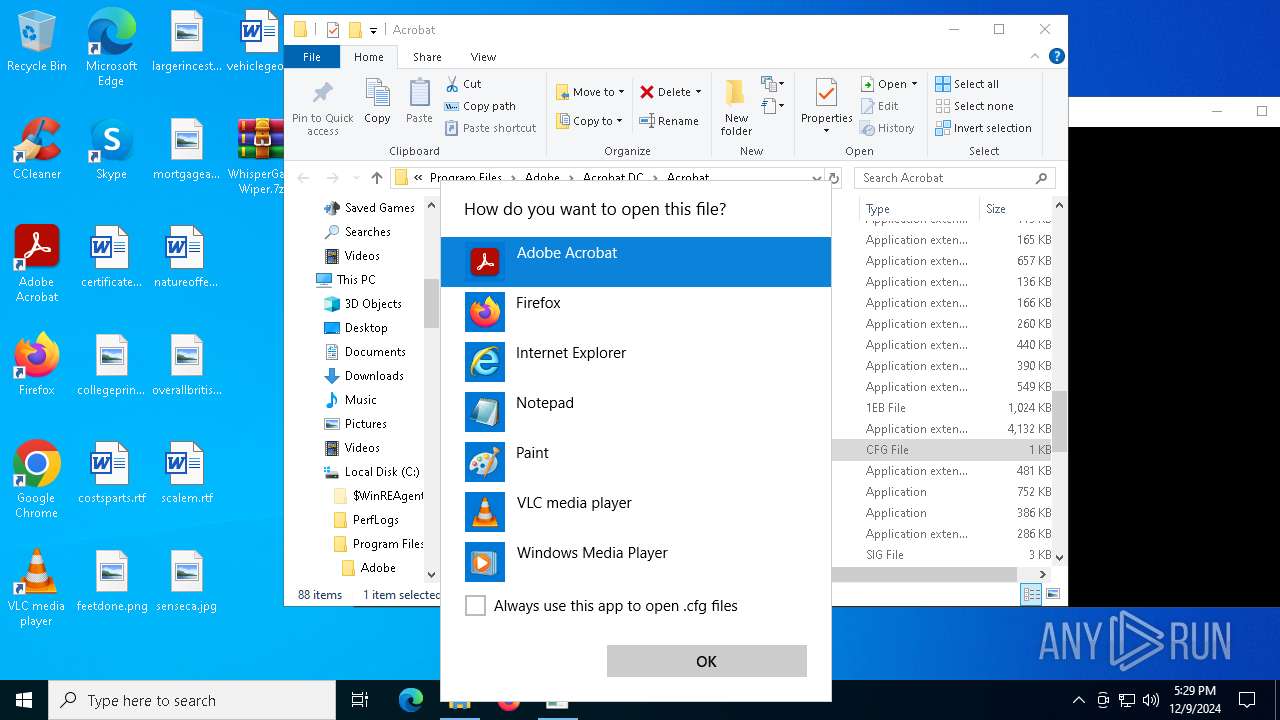This screenshot has height=720, width=1280.
Task: Open Google Chrome desktop shortcut
Action: (x=37, y=480)
